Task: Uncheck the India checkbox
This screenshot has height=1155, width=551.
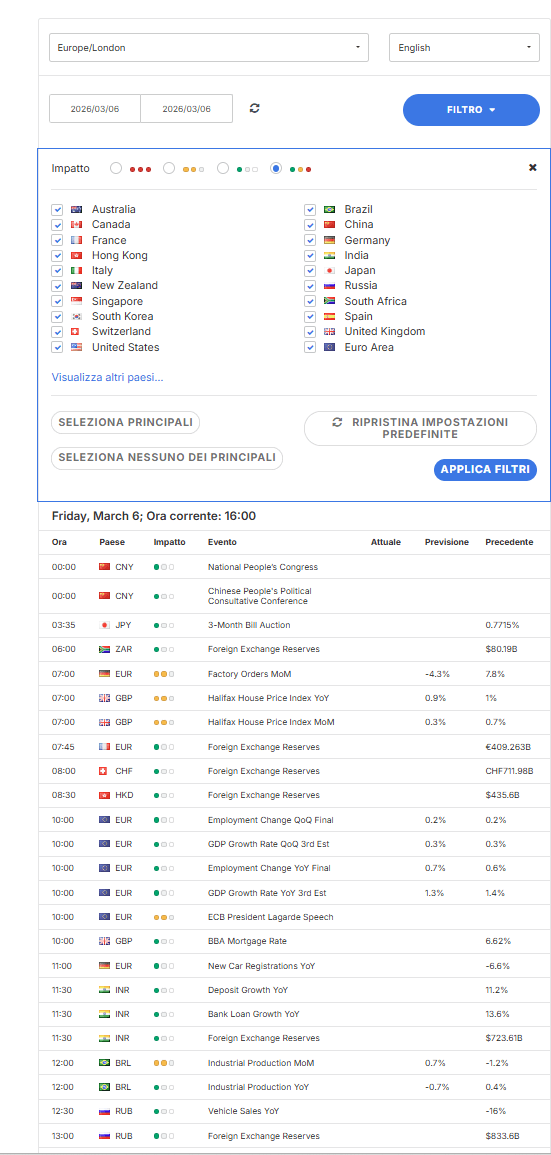Action: (310, 256)
